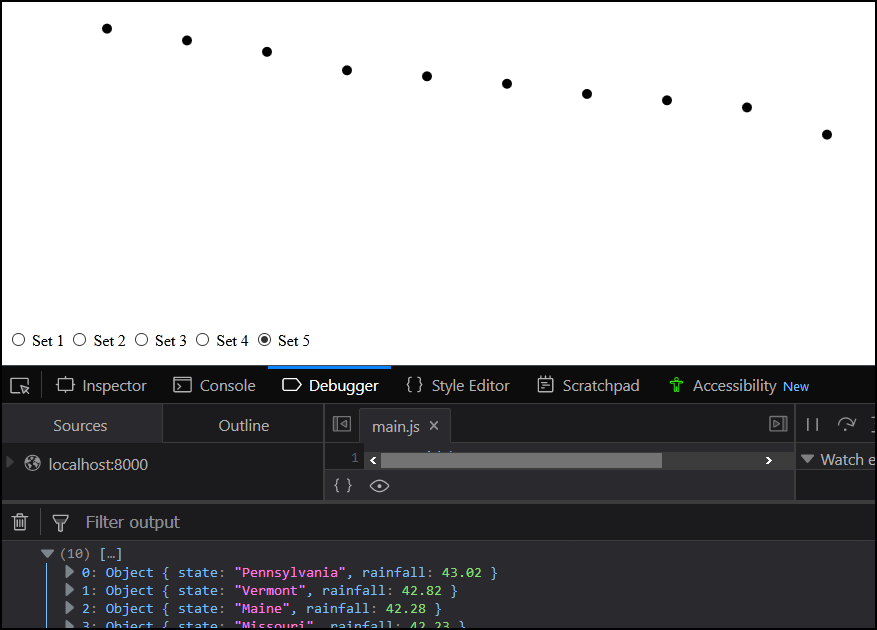Clear the console output with the trash icon
Viewport: 877px width, 630px height.
click(x=19, y=521)
